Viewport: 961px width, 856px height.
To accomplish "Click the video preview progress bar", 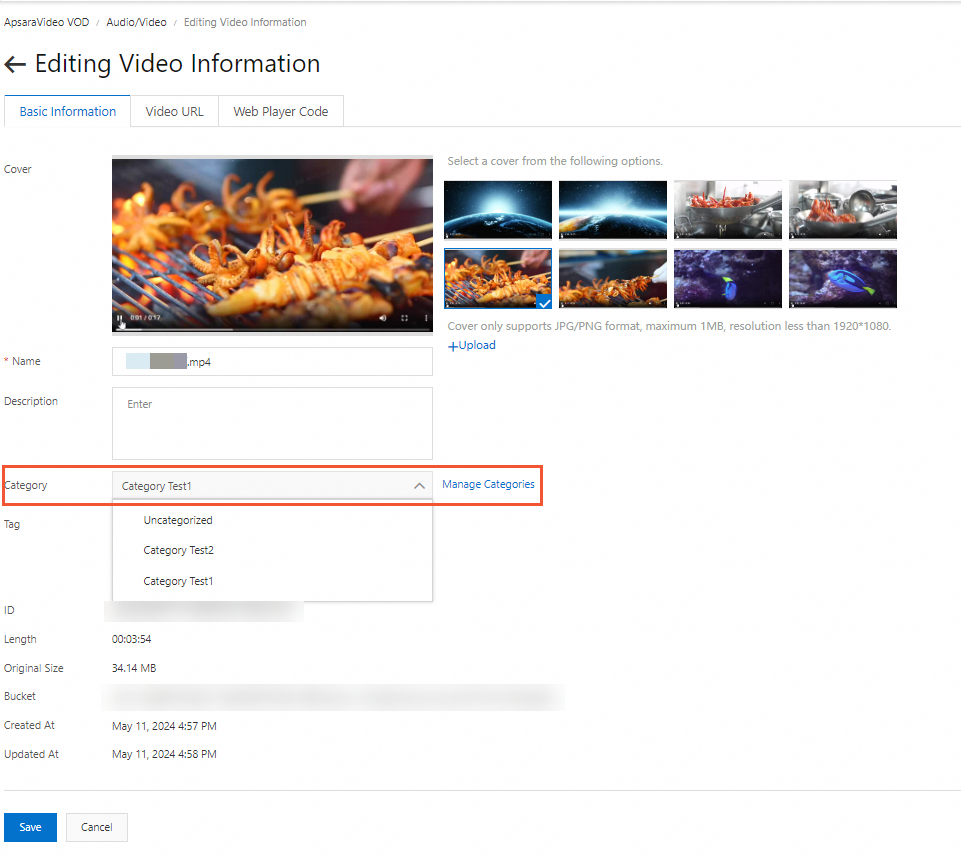I will pyautogui.click(x=272, y=330).
